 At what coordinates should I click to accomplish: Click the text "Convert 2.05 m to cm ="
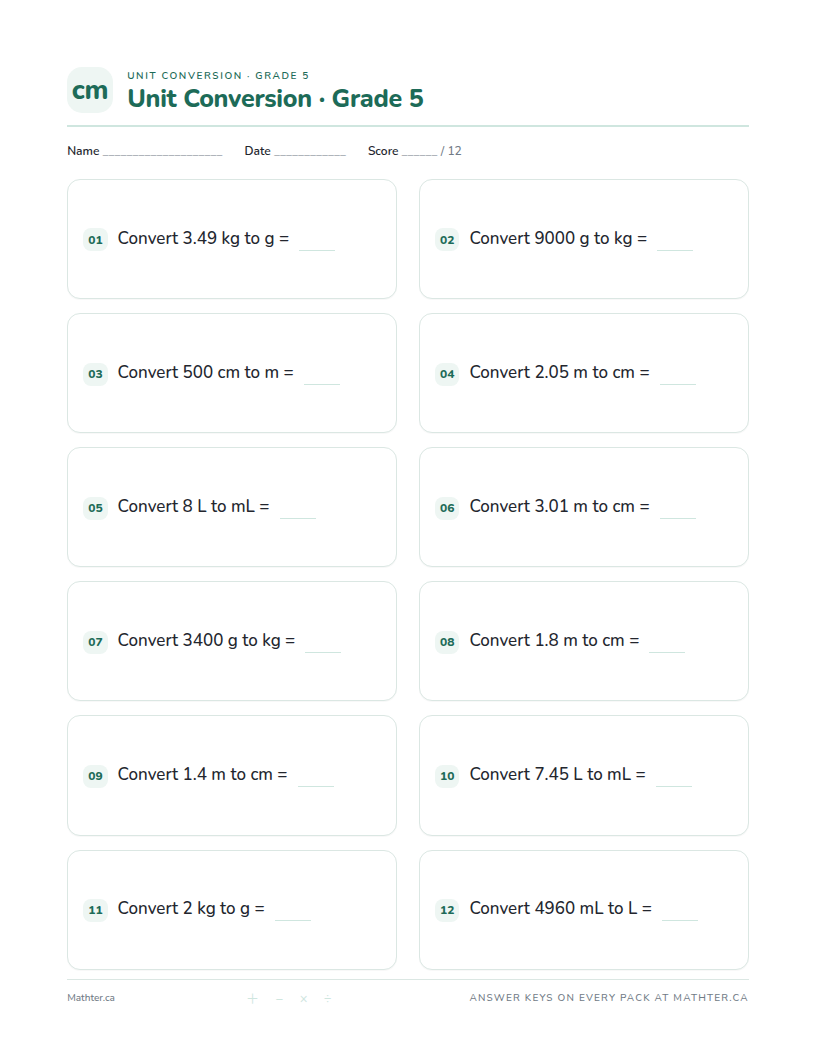(x=559, y=372)
